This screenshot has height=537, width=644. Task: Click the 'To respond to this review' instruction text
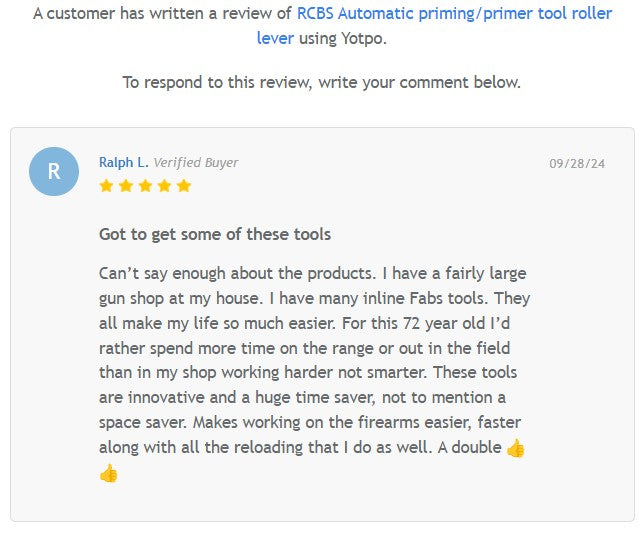pyautogui.click(x=321, y=82)
